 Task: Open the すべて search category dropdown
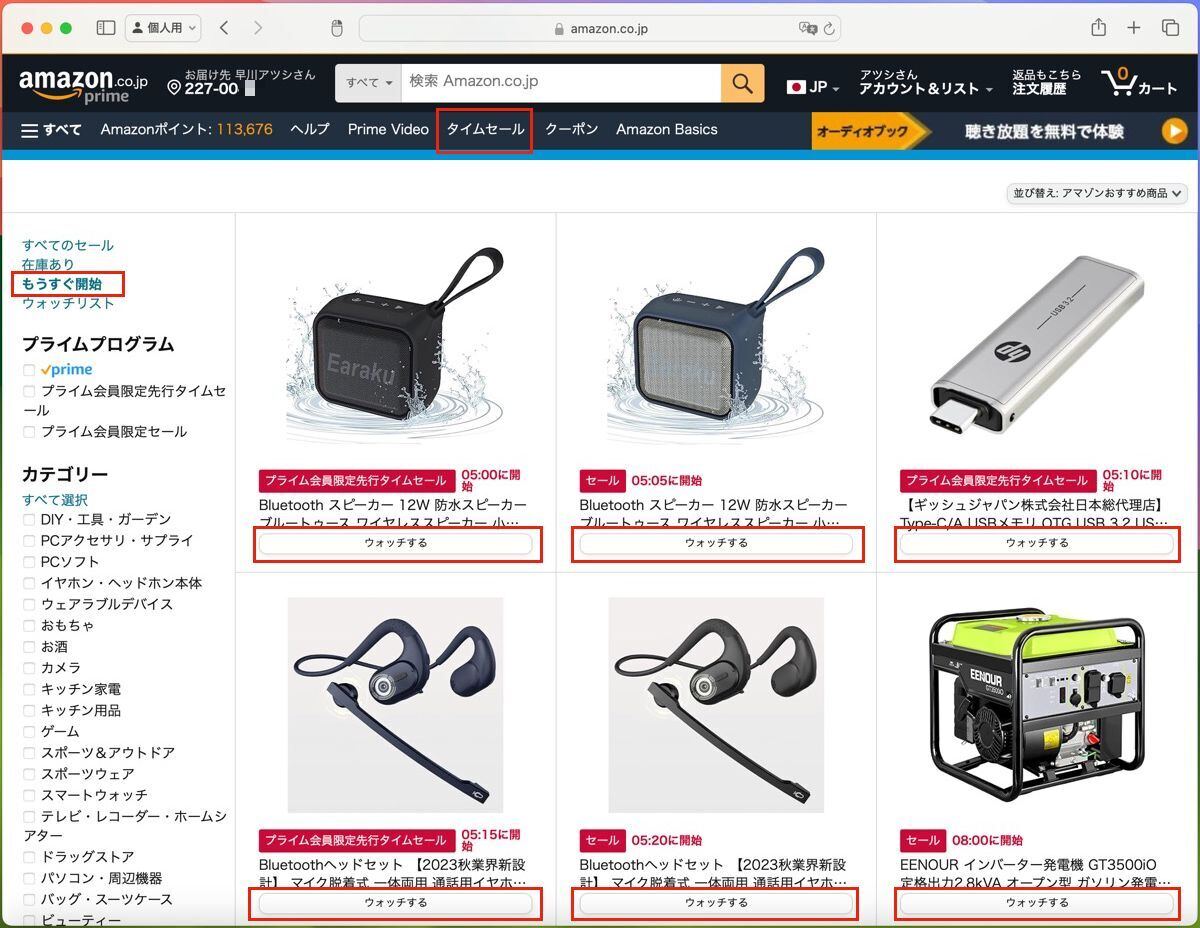click(x=368, y=83)
